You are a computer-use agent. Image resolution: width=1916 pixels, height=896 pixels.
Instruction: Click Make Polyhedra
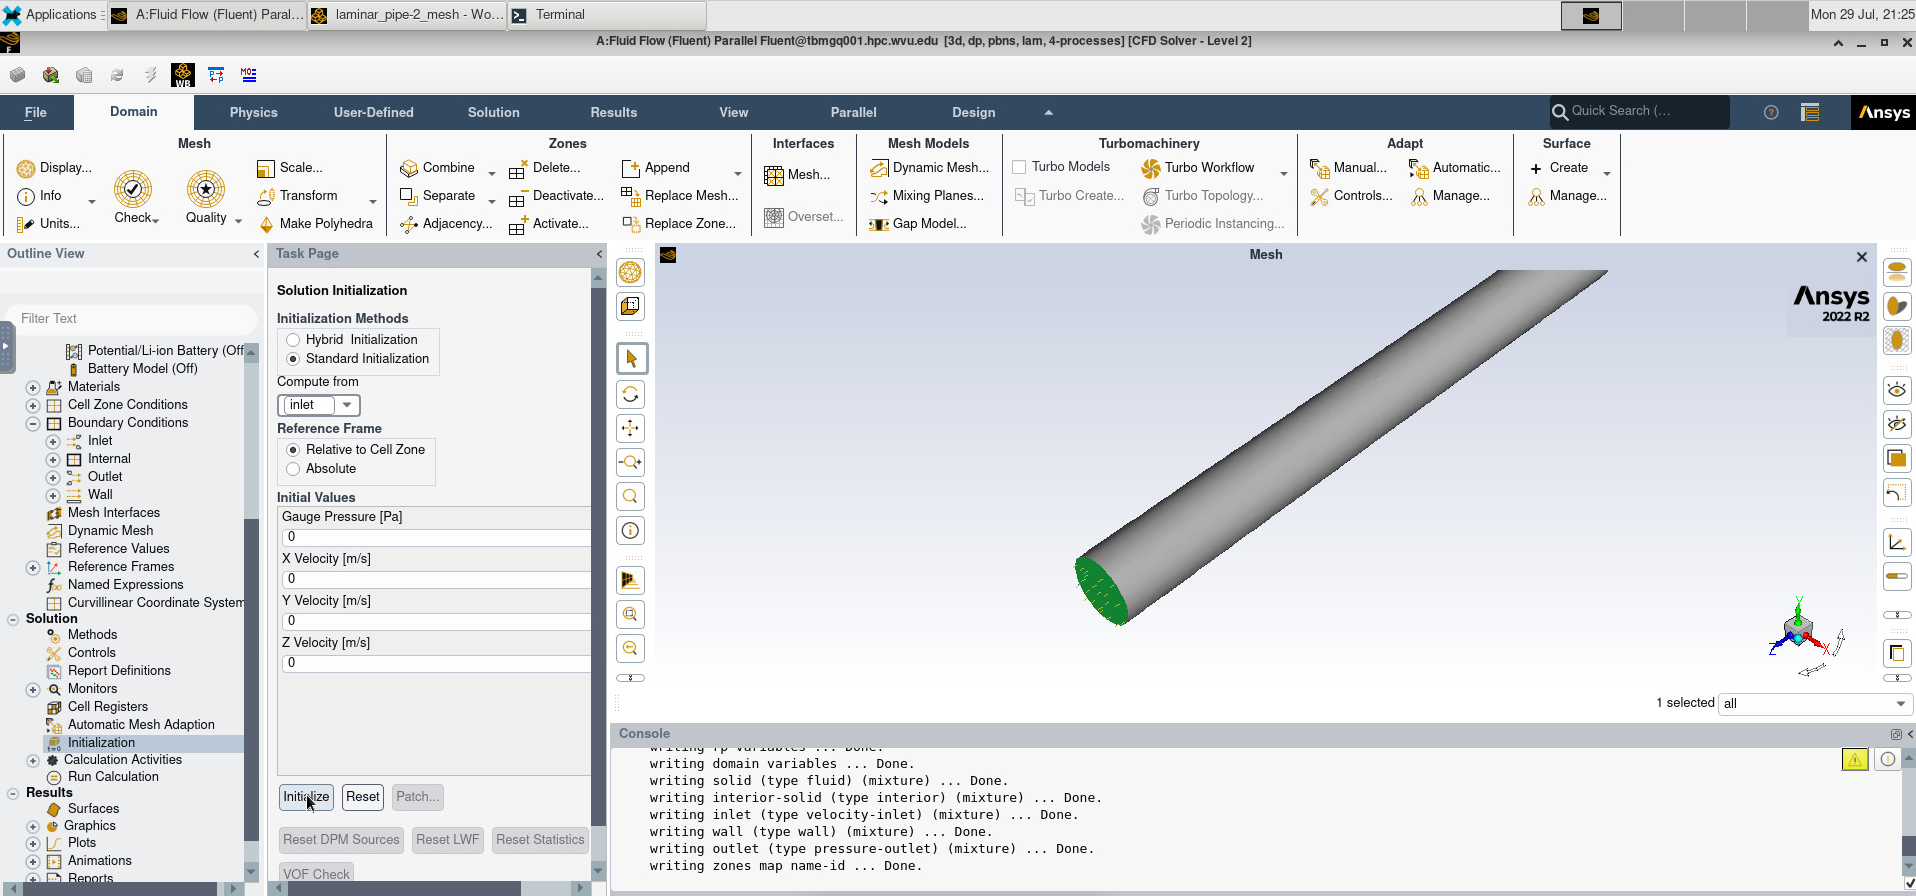[316, 223]
